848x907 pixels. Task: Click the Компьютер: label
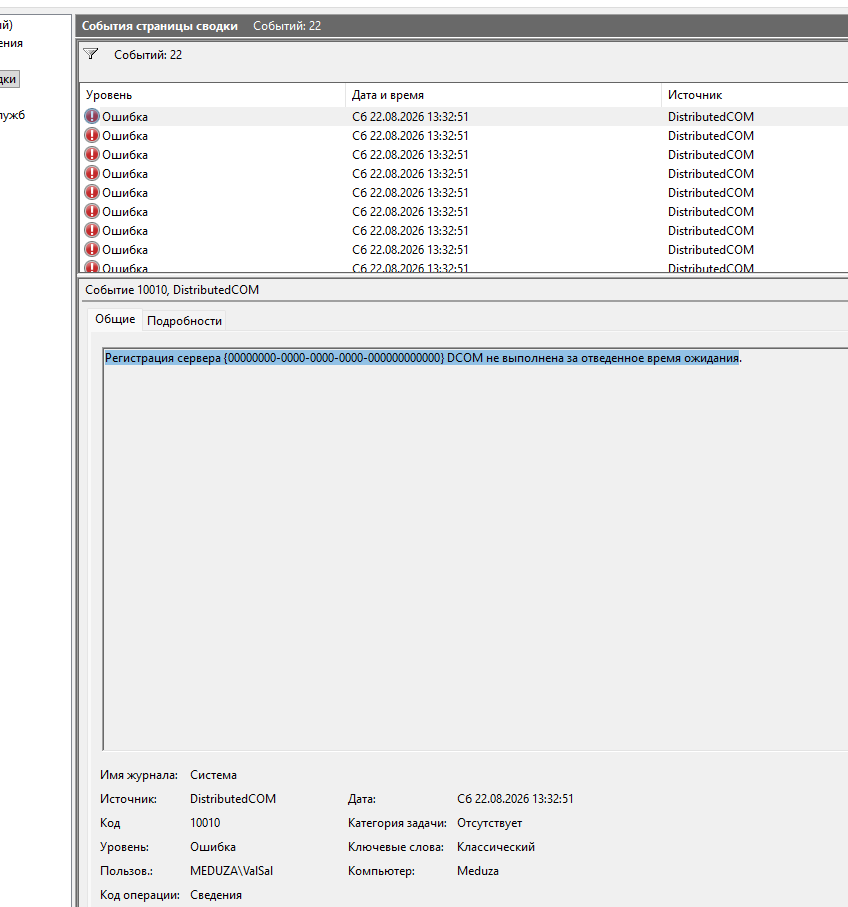(381, 871)
